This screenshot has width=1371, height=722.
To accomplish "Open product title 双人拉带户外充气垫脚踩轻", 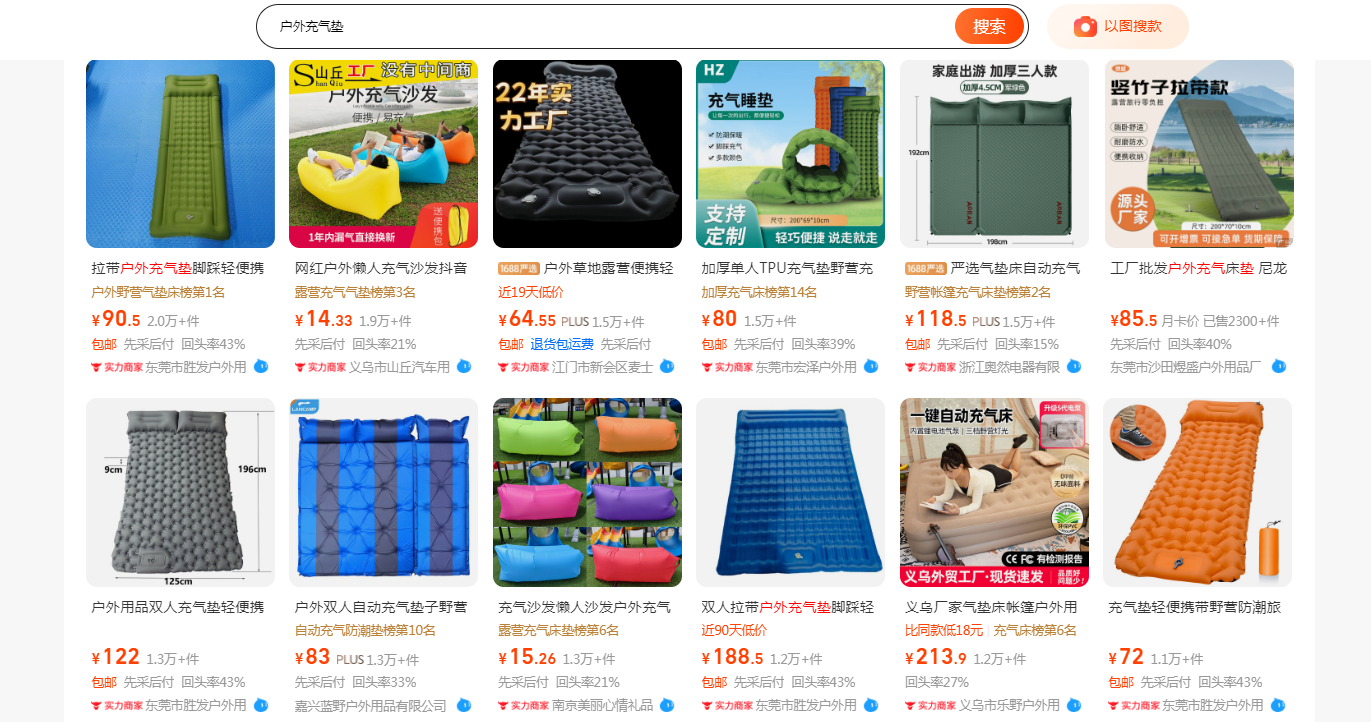I will coord(788,607).
